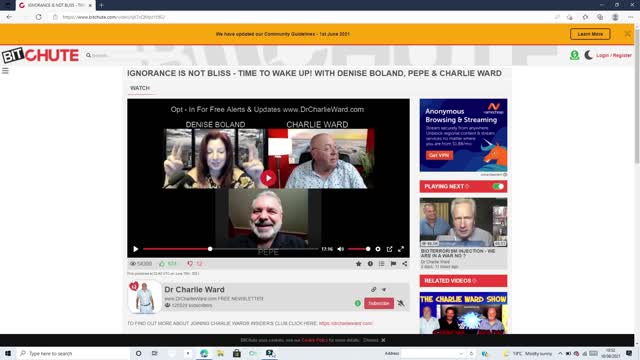640x360 pixels.
Task: Toggle channel notifications bell icon
Action: pyautogui.click(x=401, y=303)
